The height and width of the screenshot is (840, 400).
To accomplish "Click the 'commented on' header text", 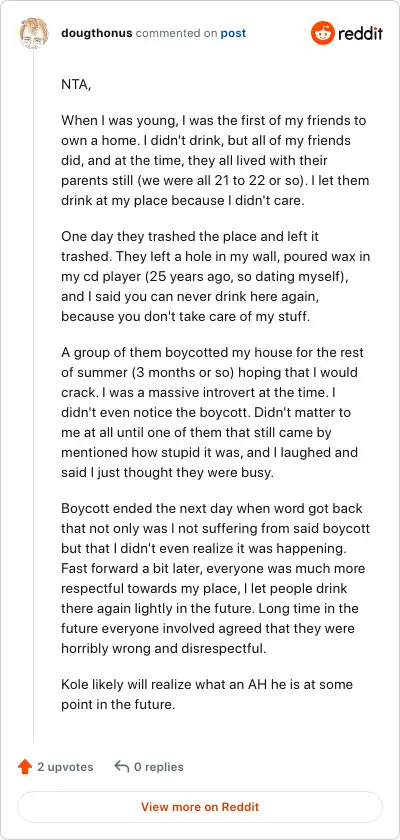I will click(177, 33).
